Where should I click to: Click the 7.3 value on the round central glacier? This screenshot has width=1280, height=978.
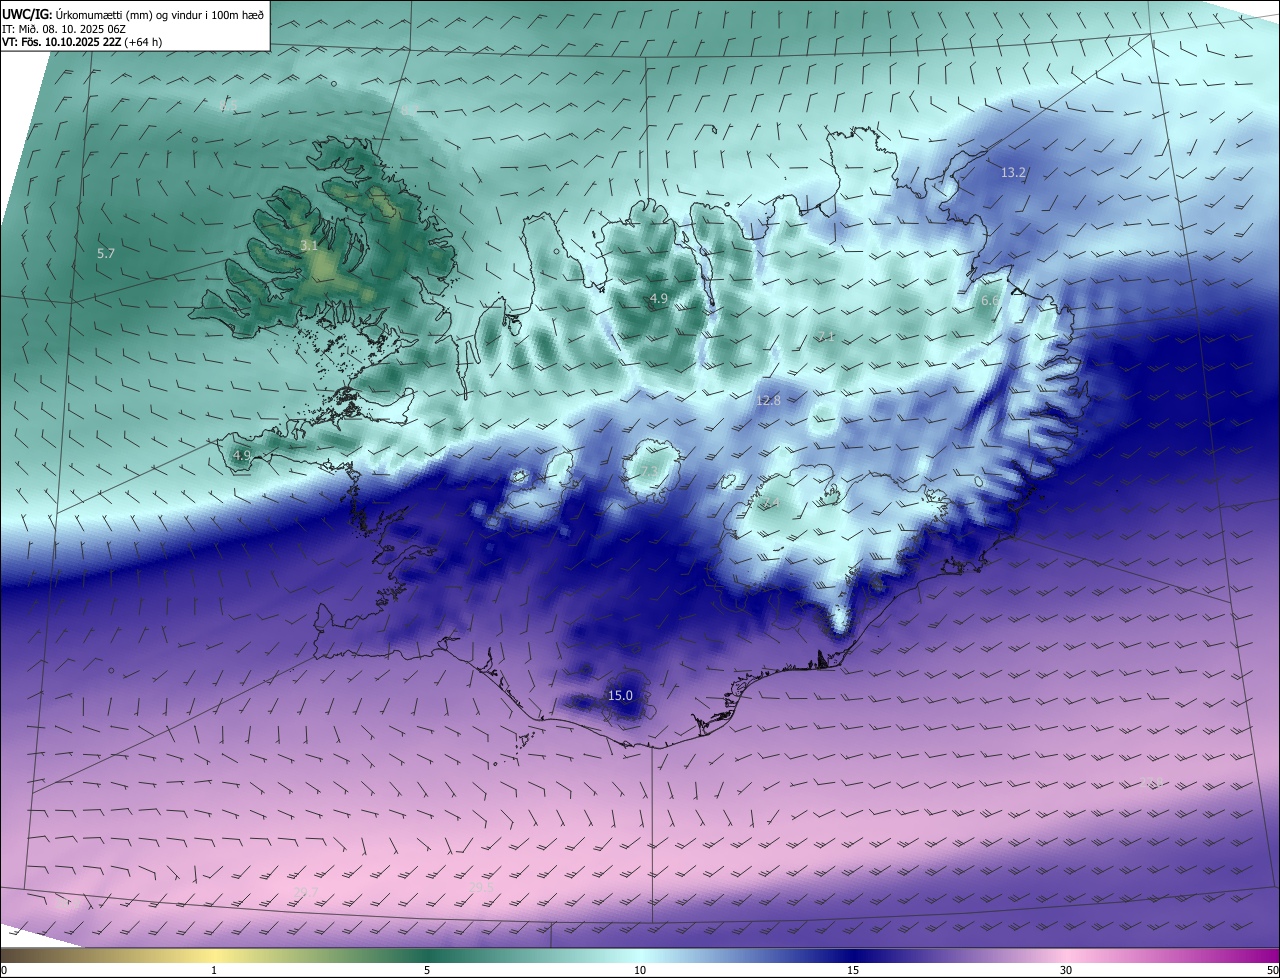(649, 471)
